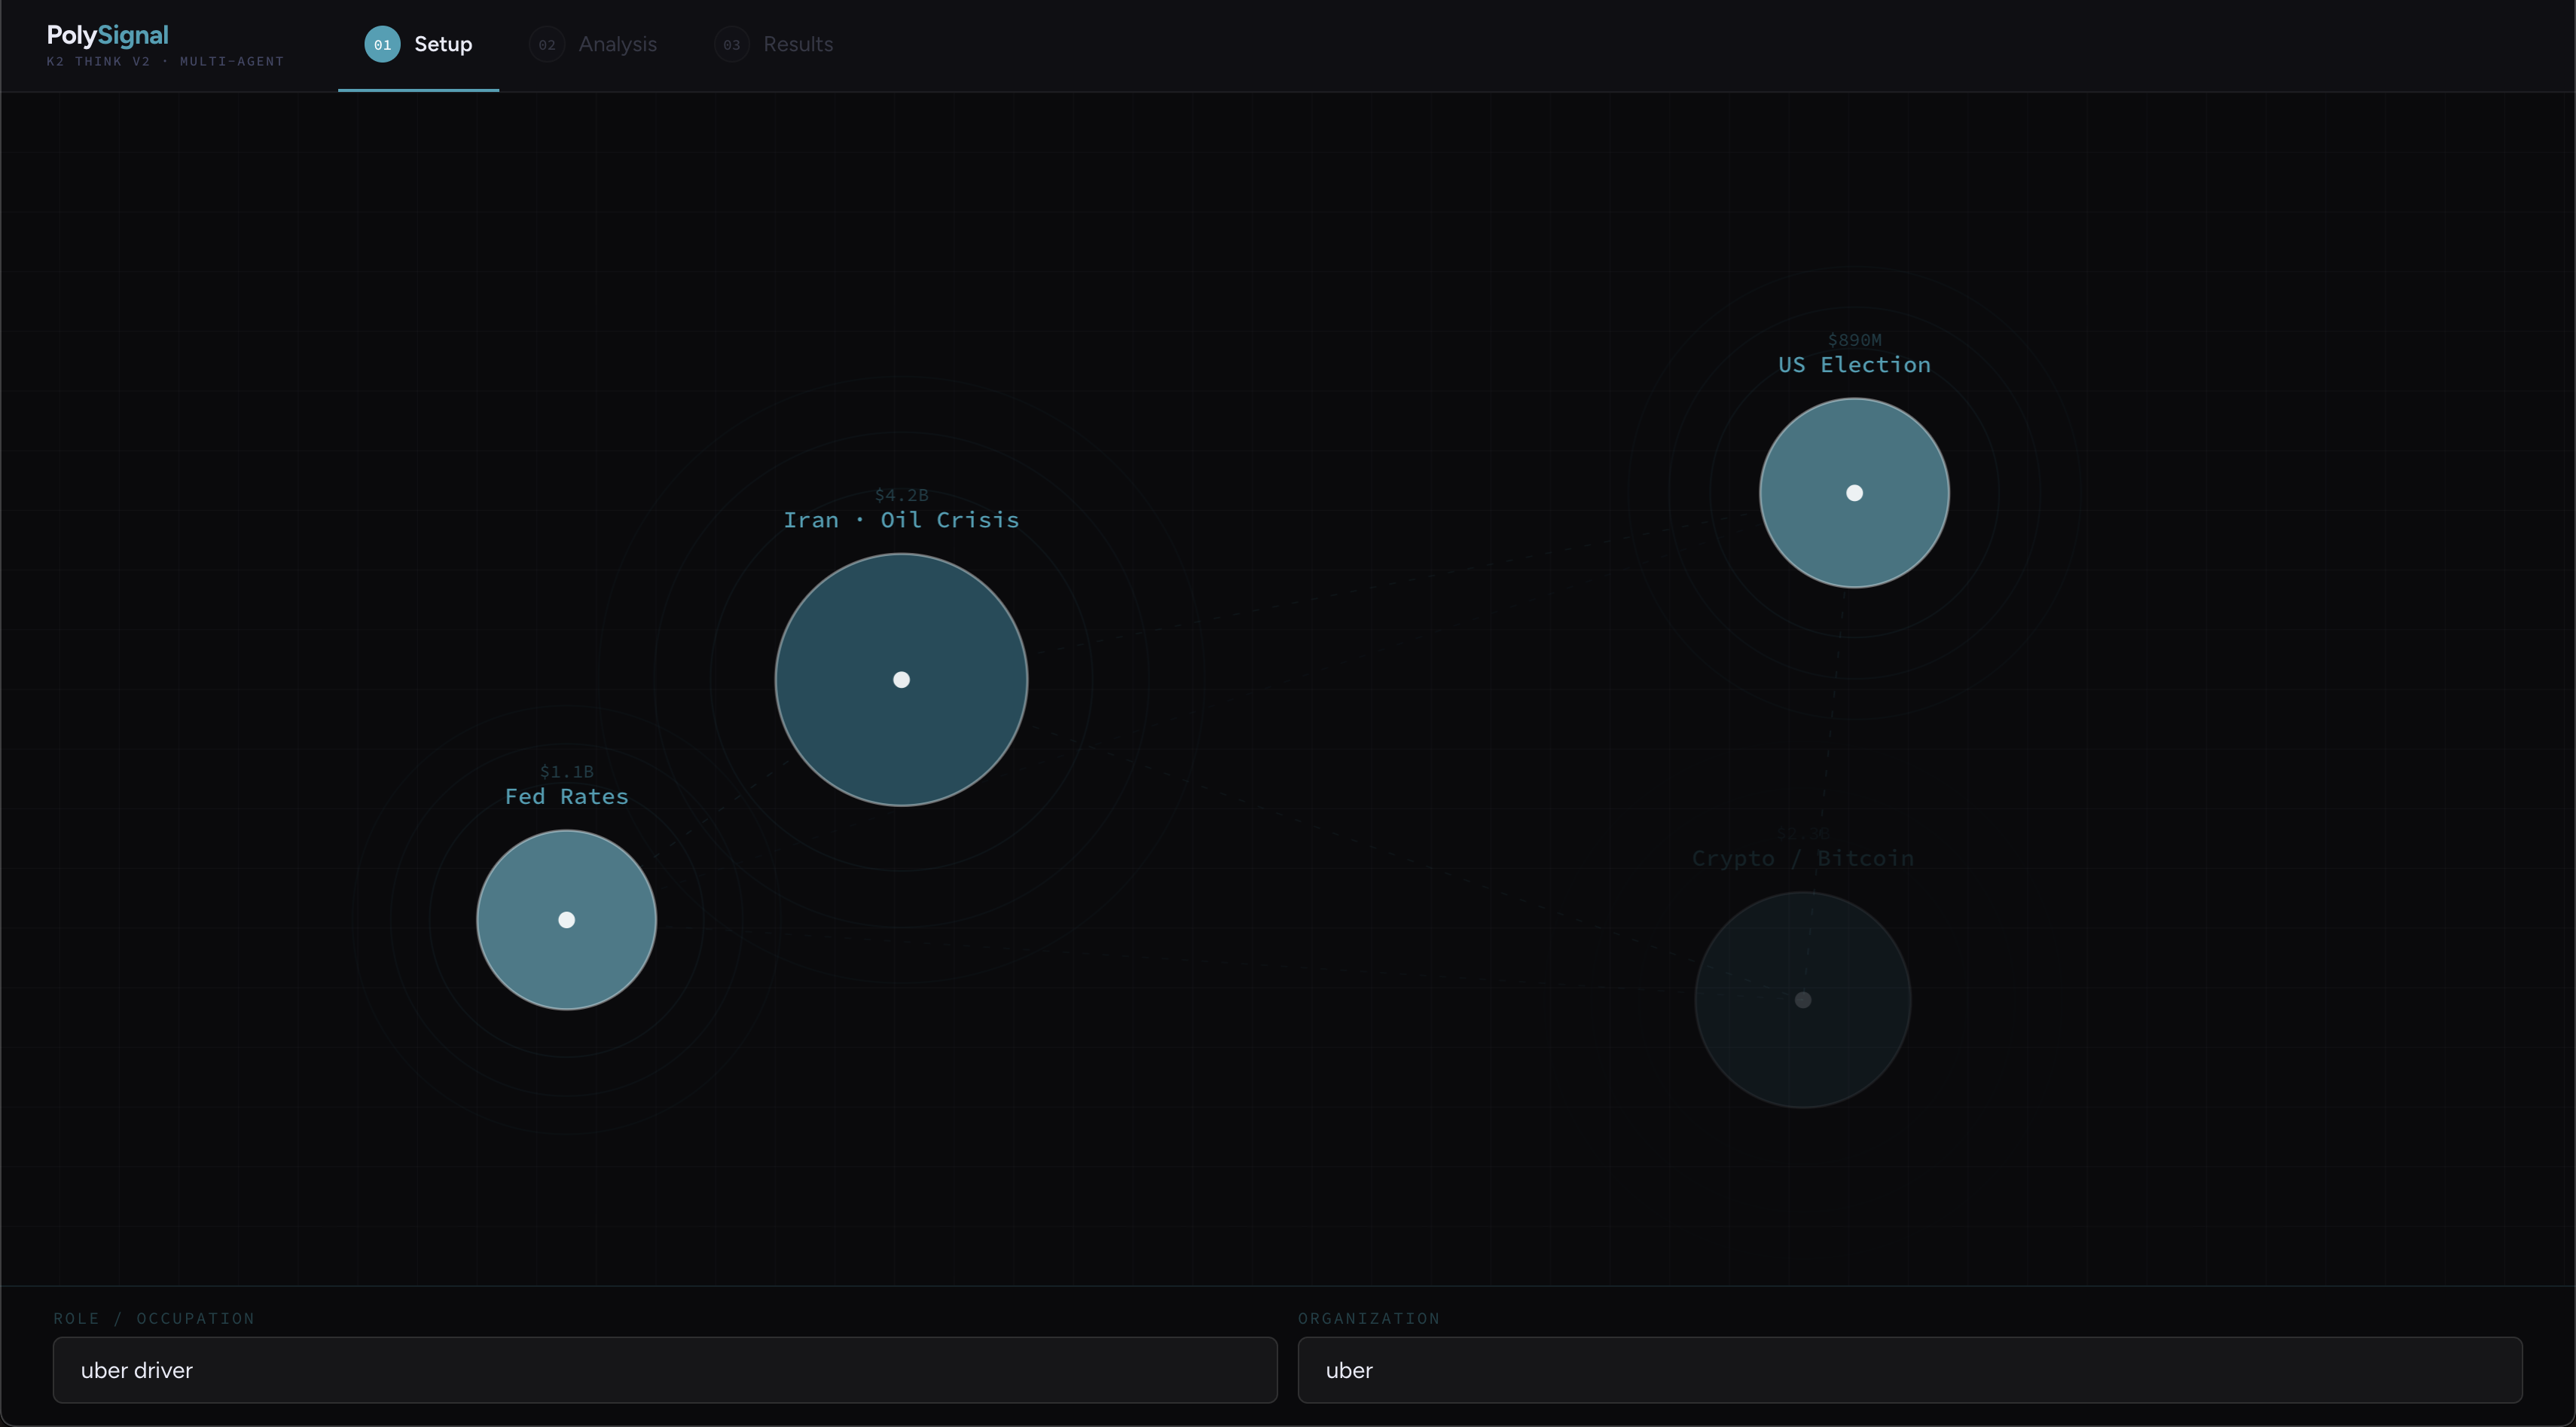Focus the Role / Occupation input field
This screenshot has width=2576, height=1427.
(665, 1370)
